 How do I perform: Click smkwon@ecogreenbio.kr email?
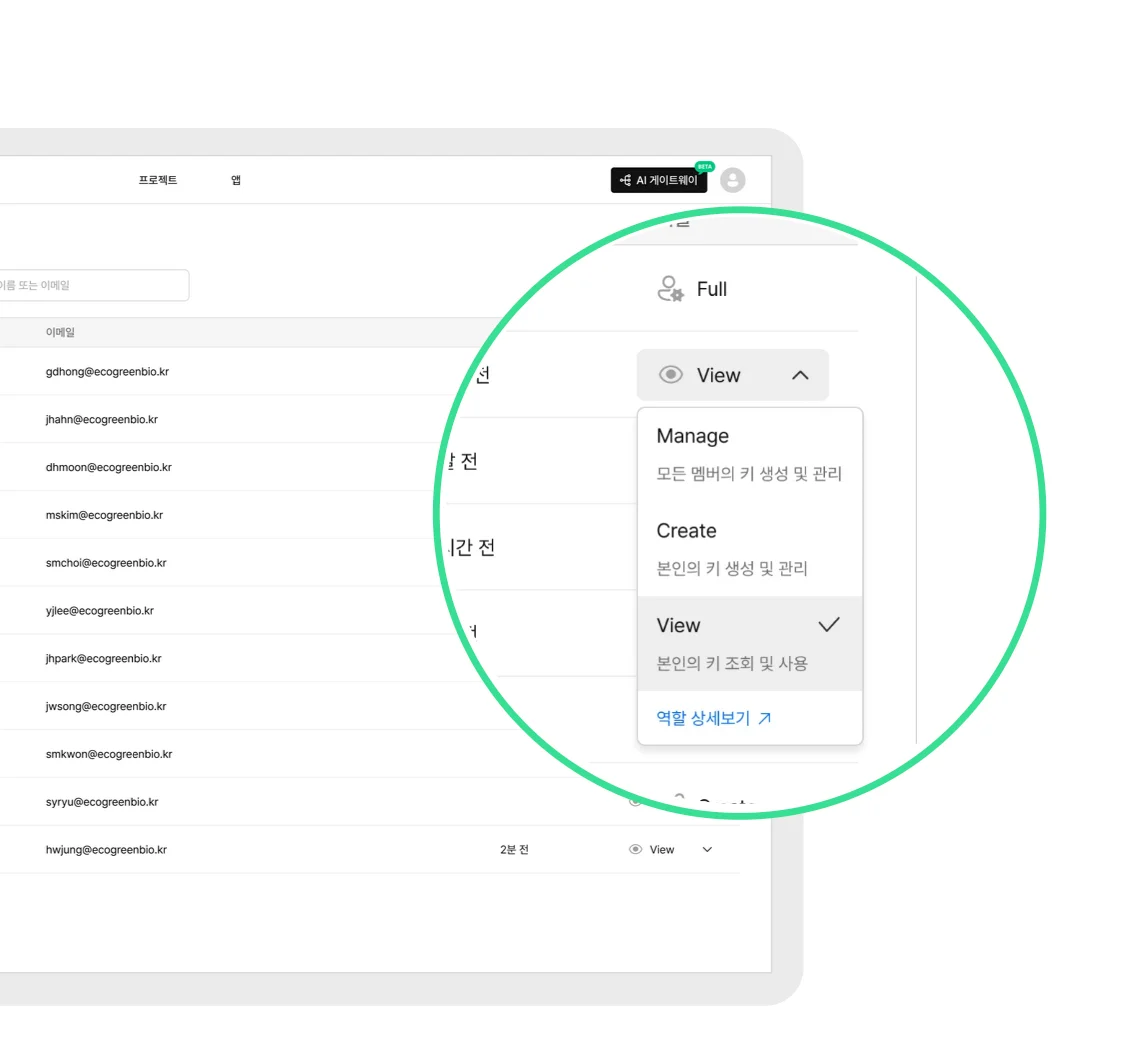coord(109,754)
